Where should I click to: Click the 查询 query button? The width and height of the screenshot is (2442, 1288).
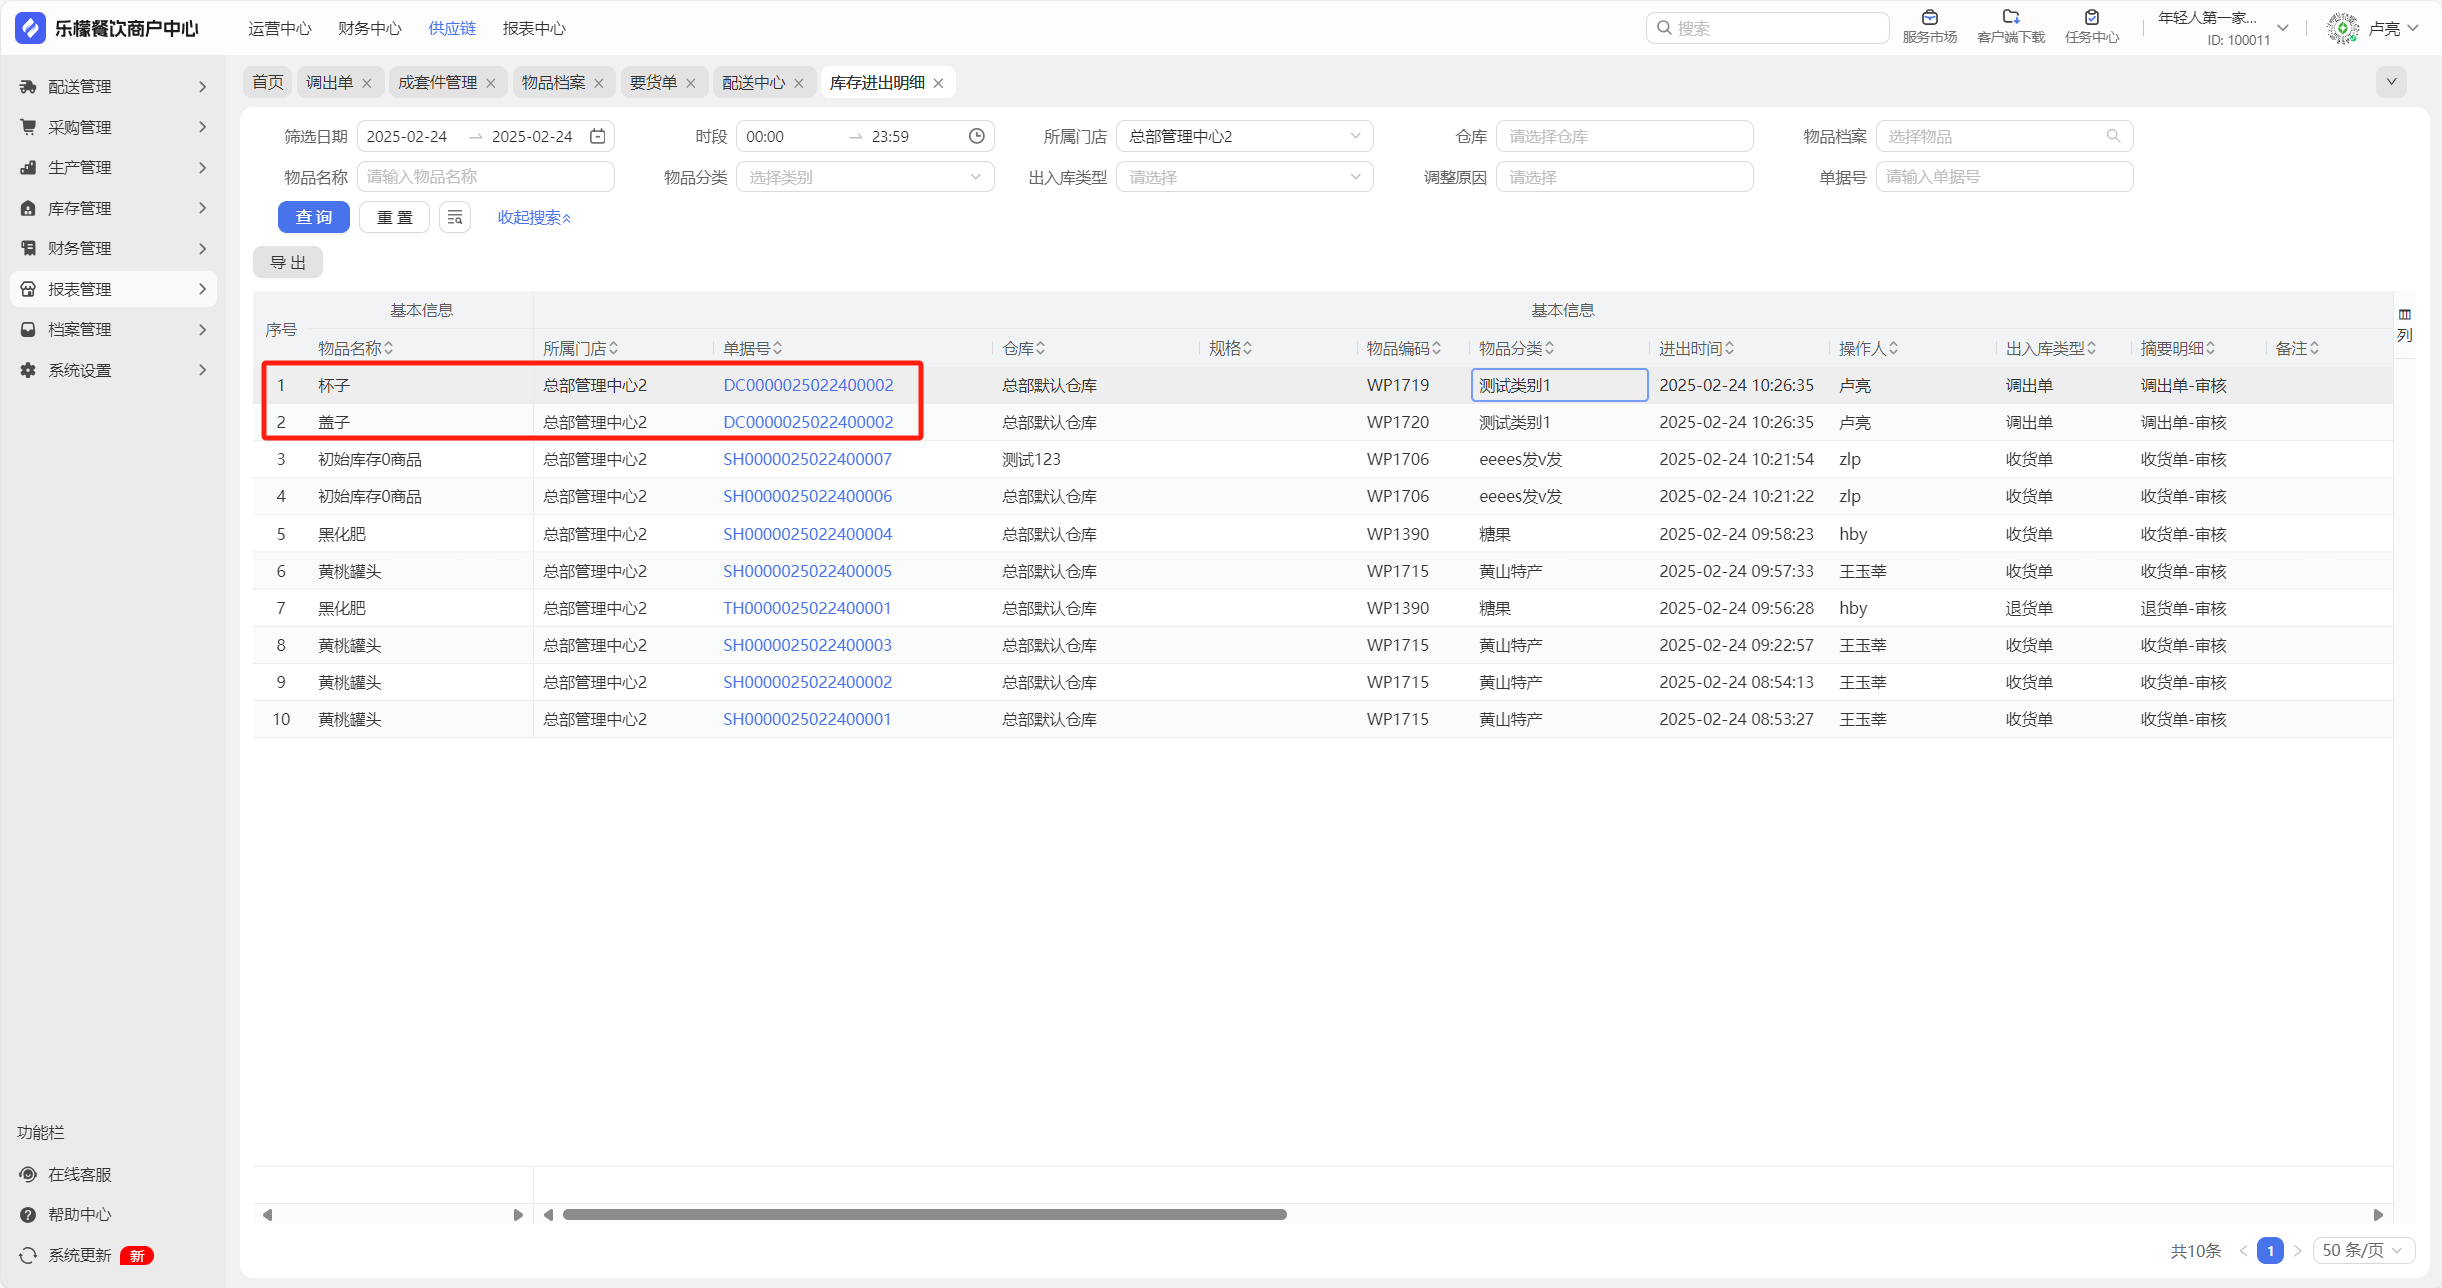313,217
